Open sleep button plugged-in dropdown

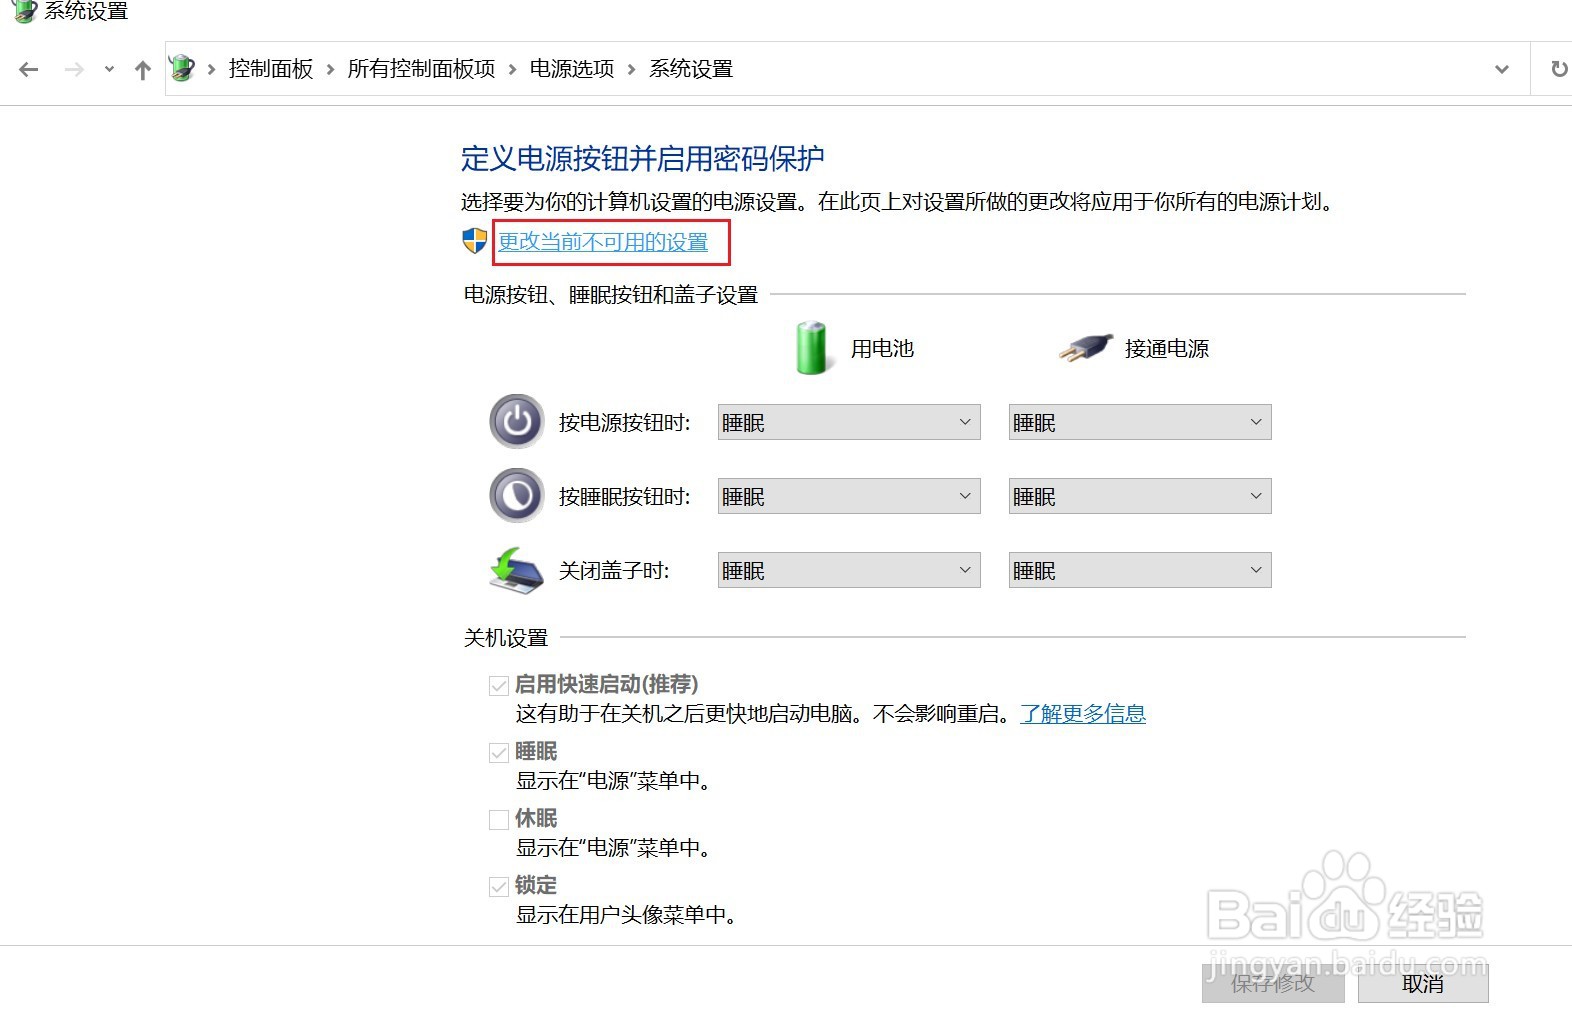(1140, 496)
